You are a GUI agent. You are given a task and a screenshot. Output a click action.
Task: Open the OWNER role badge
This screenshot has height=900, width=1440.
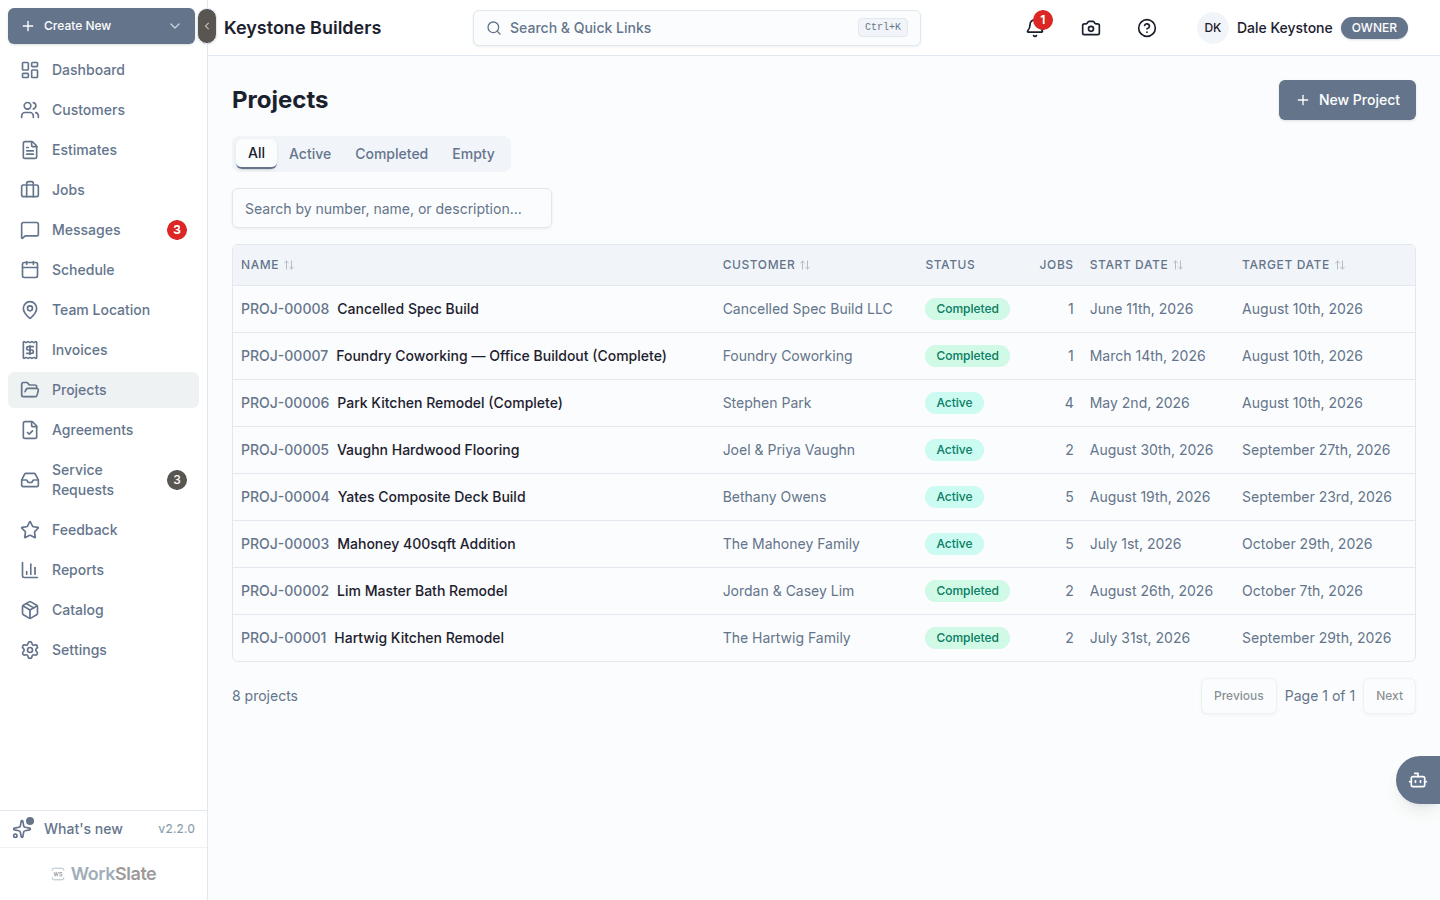click(x=1374, y=28)
